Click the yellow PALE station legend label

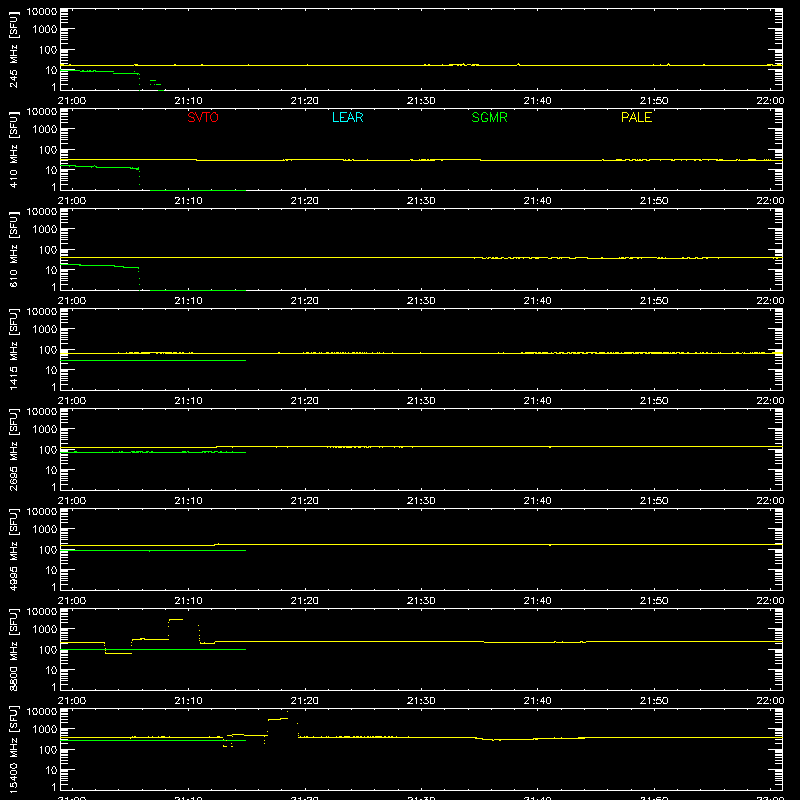click(636, 117)
